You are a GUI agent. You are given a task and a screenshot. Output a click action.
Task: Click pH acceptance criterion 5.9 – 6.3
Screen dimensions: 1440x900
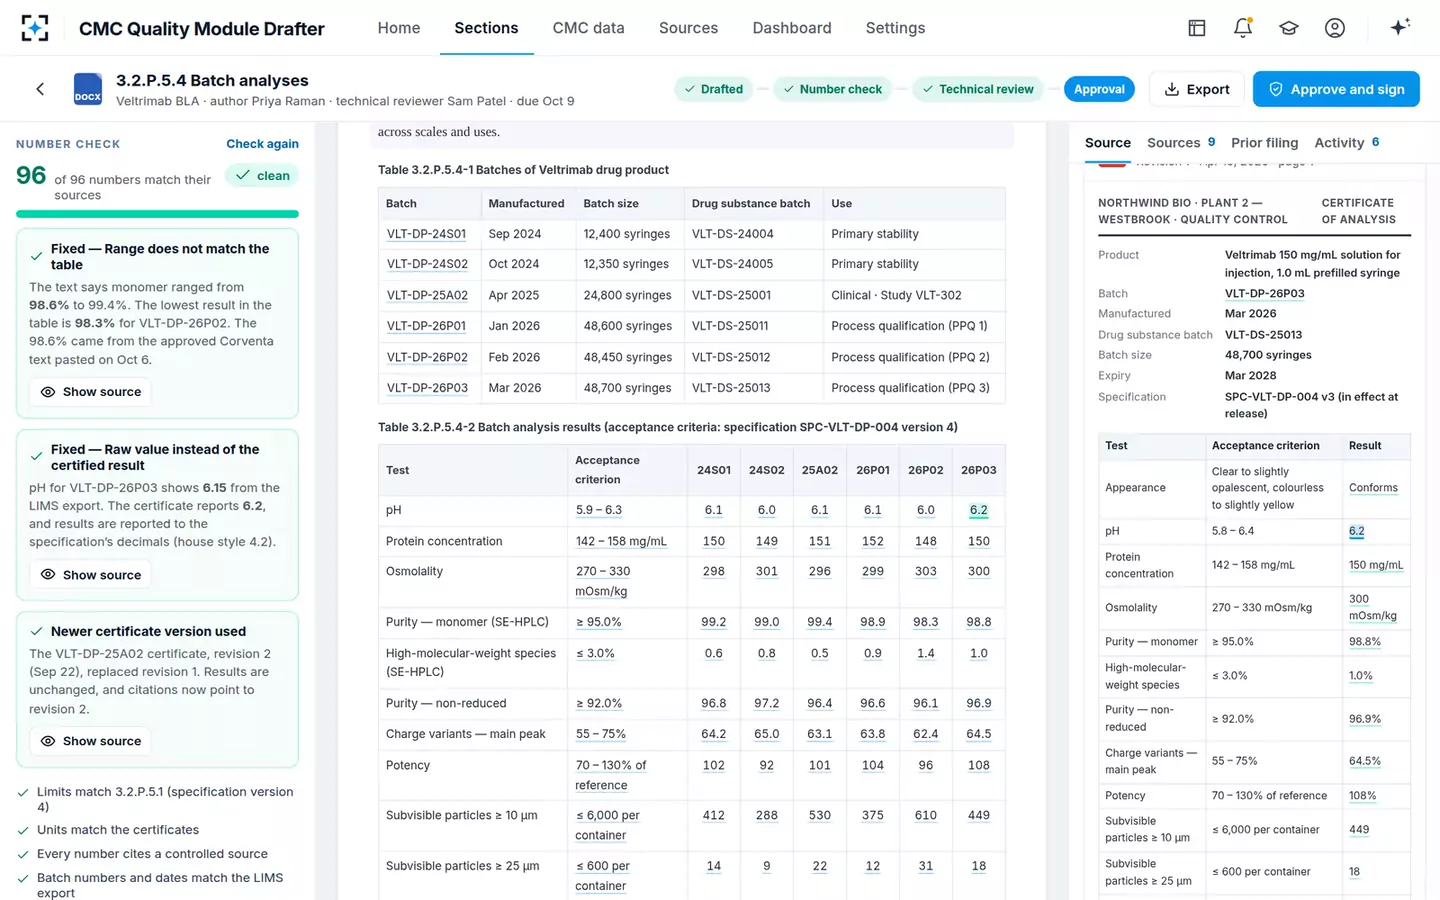[x=599, y=510]
